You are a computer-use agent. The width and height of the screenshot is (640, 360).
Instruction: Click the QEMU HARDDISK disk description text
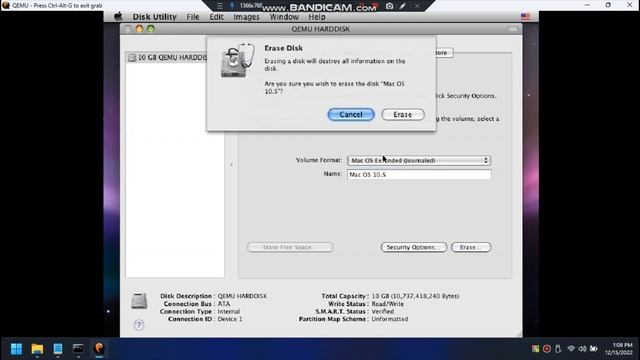tap(242, 296)
